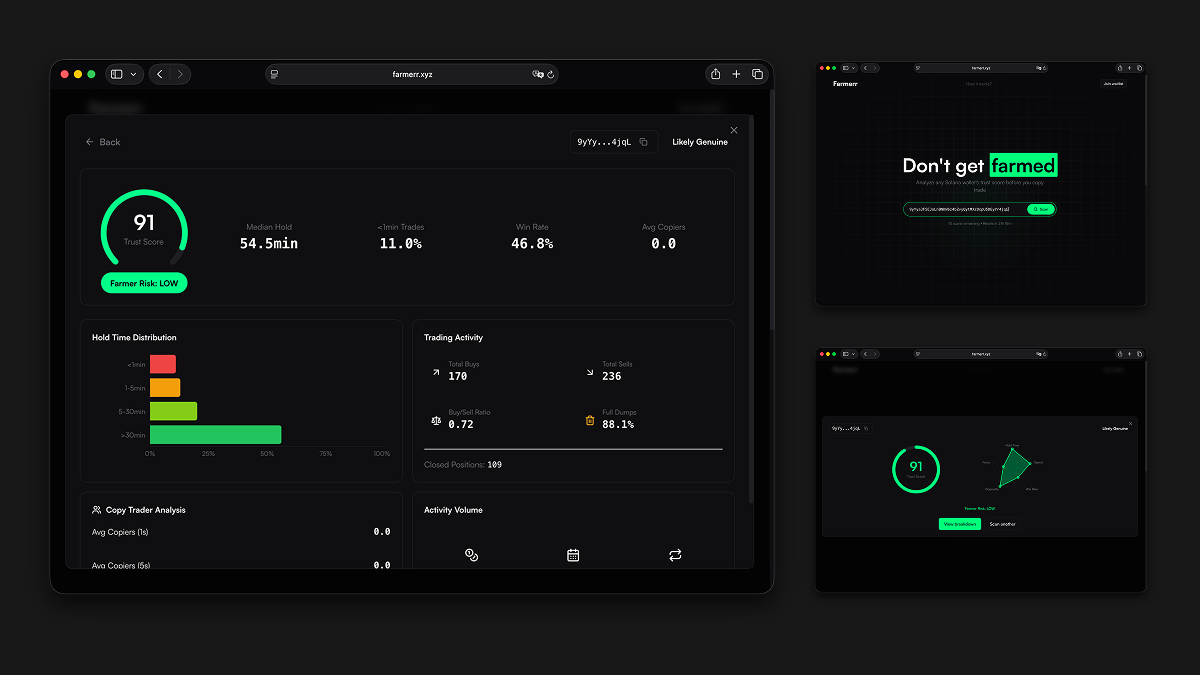This screenshot has width=1200, height=675.
Task: Click the Back link on the report page
Action: pos(102,142)
